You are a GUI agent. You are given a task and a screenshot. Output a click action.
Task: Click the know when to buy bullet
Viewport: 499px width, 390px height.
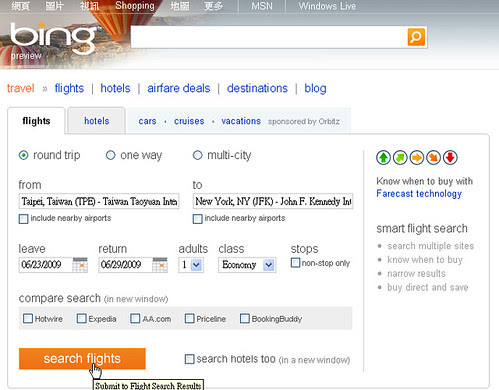coord(425,260)
